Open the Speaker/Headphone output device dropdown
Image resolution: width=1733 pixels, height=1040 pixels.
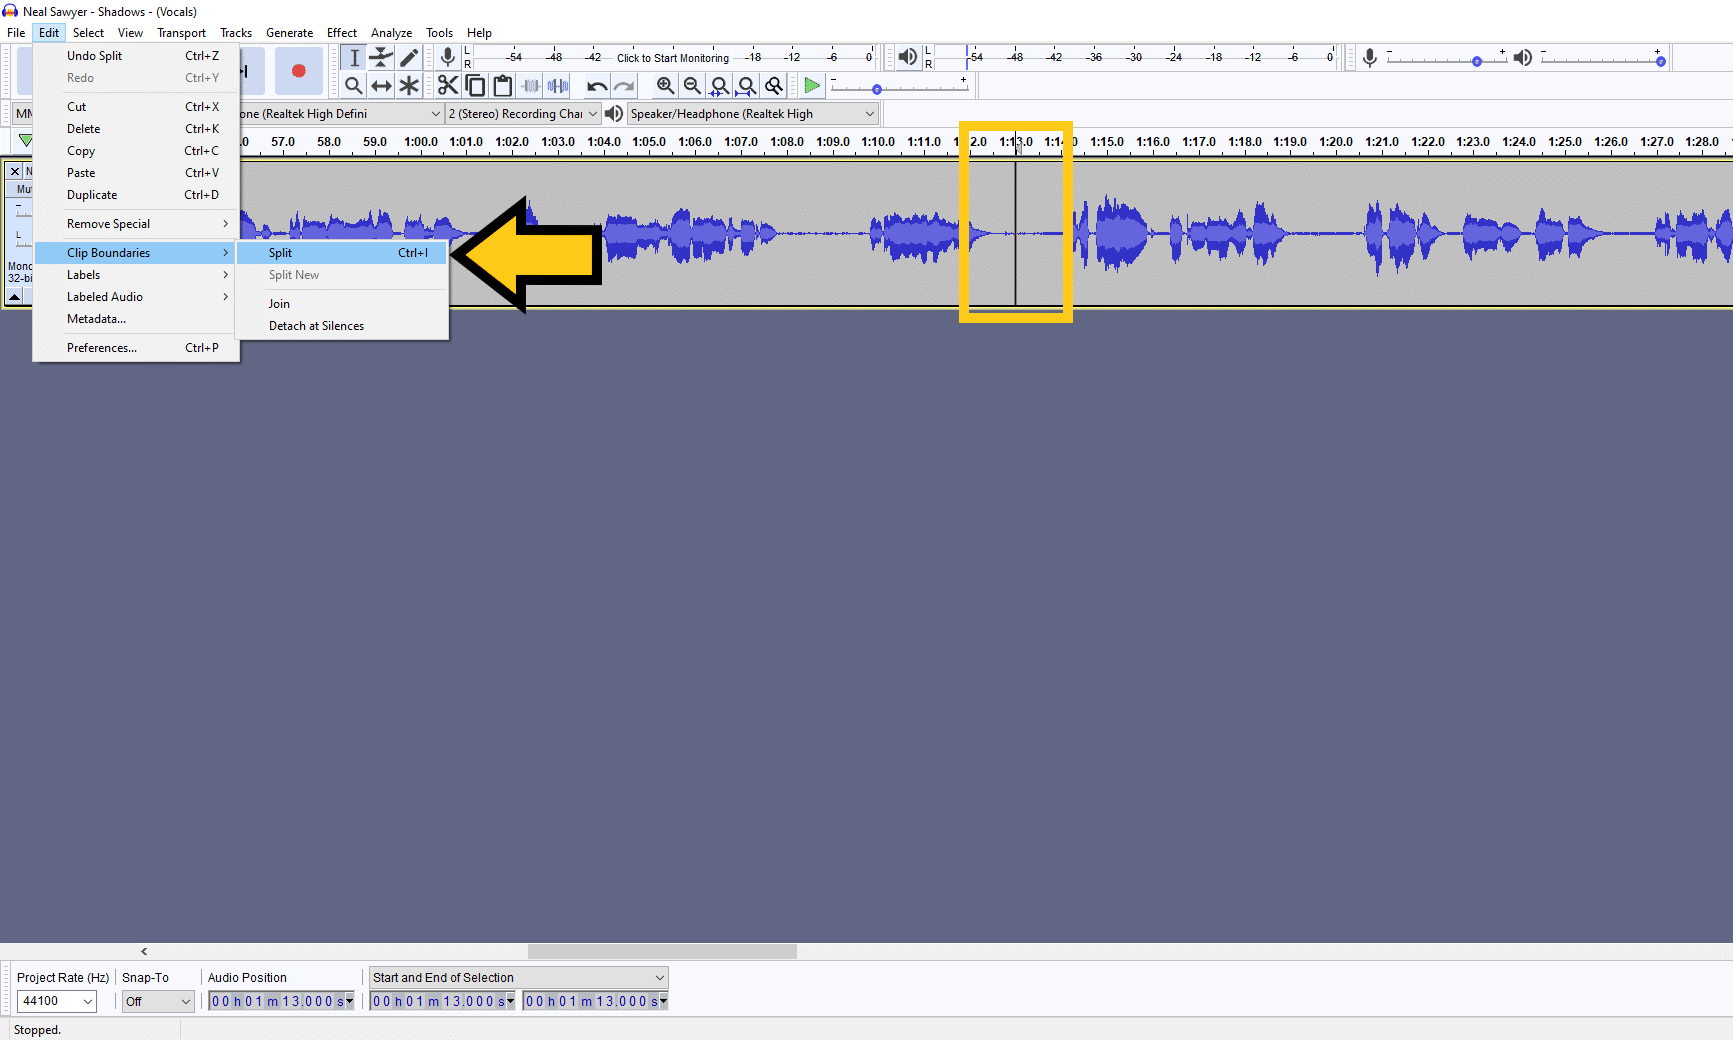point(750,113)
